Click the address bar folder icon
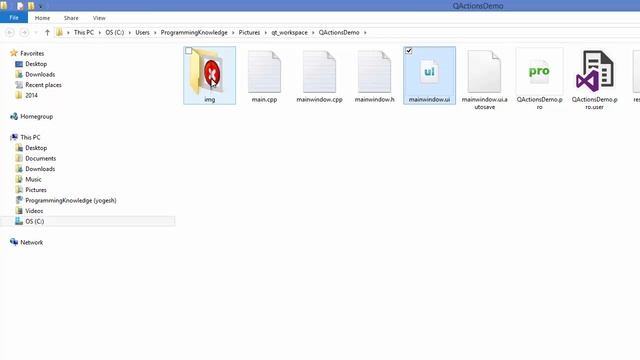The height and width of the screenshot is (360, 640). click(x=60, y=32)
